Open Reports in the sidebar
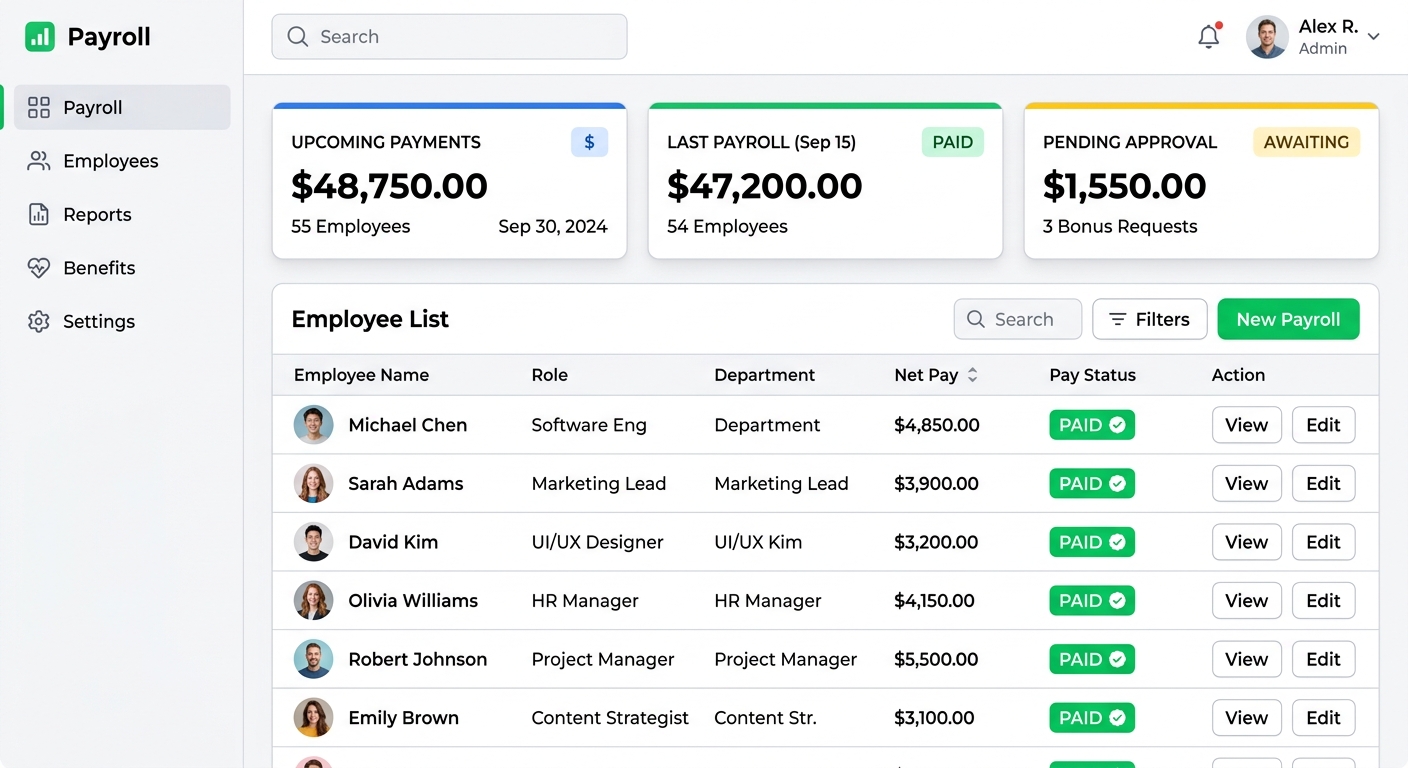 (122, 214)
